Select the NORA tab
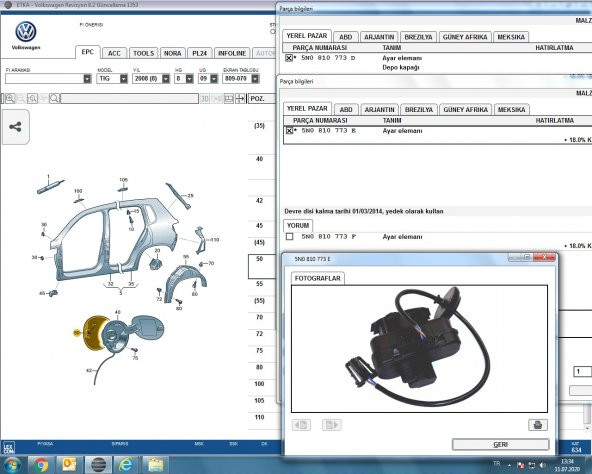This screenshot has height=474, width=592. click(x=173, y=53)
